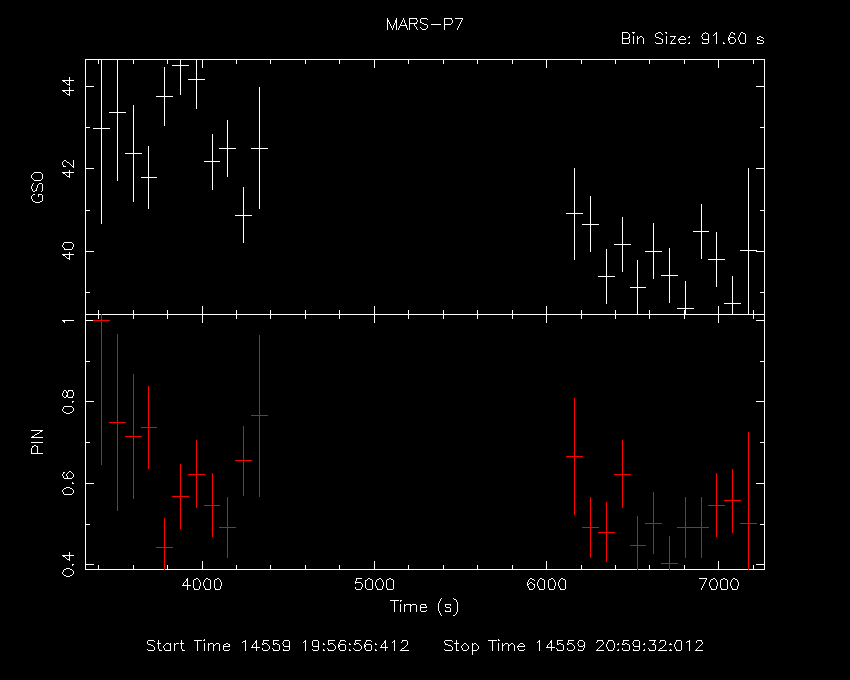This screenshot has width=850, height=680.
Task: Click the 42 tick label on GSO axis
Action: tap(68, 169)
